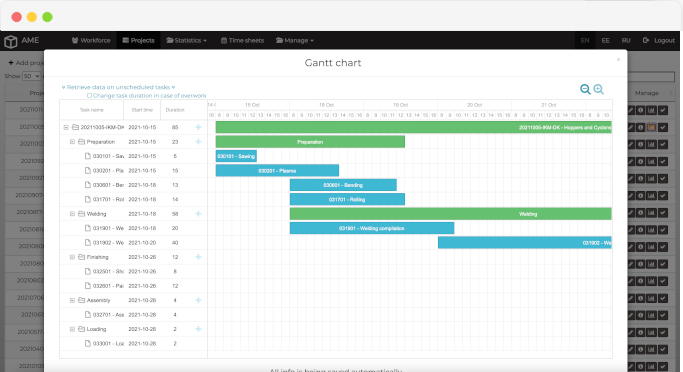
Task: Add a task under Preparation using plus icon
Action: tap(198, 142)
